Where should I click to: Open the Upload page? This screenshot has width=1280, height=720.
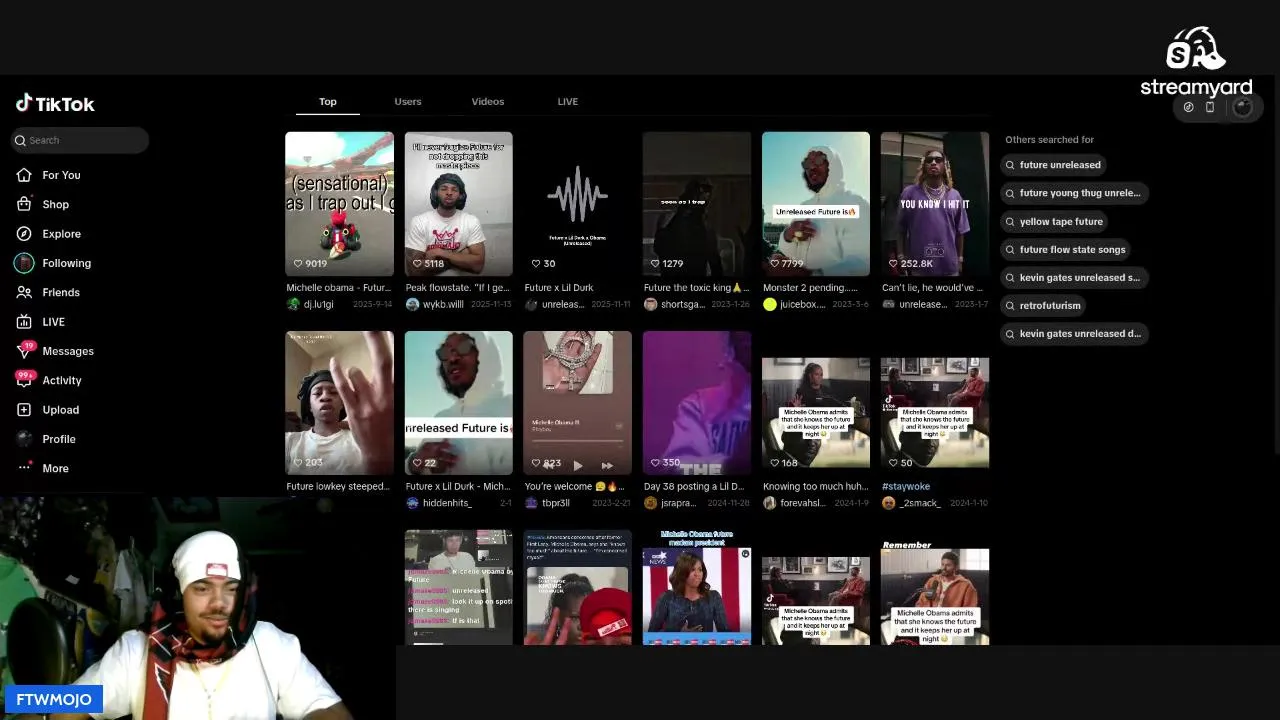47,410
